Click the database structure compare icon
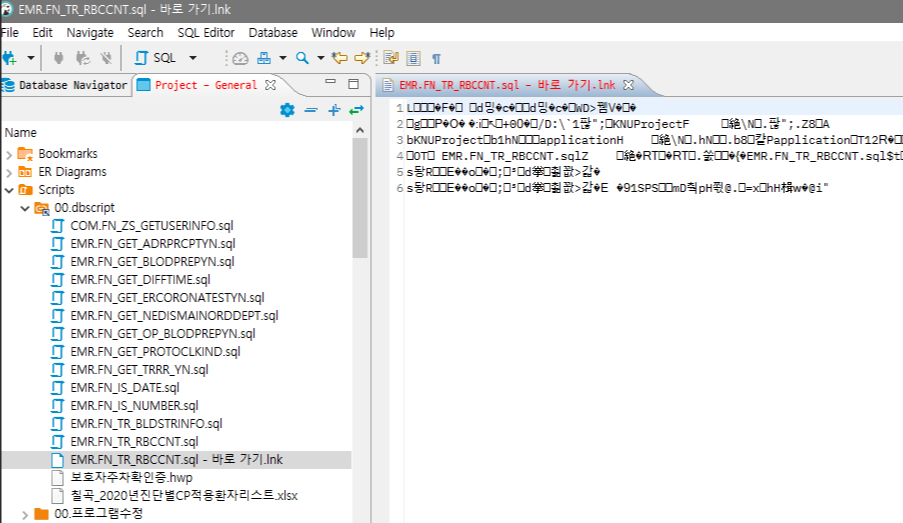The height and width of the screenshot is (523, 903). [x=264, y=58]
